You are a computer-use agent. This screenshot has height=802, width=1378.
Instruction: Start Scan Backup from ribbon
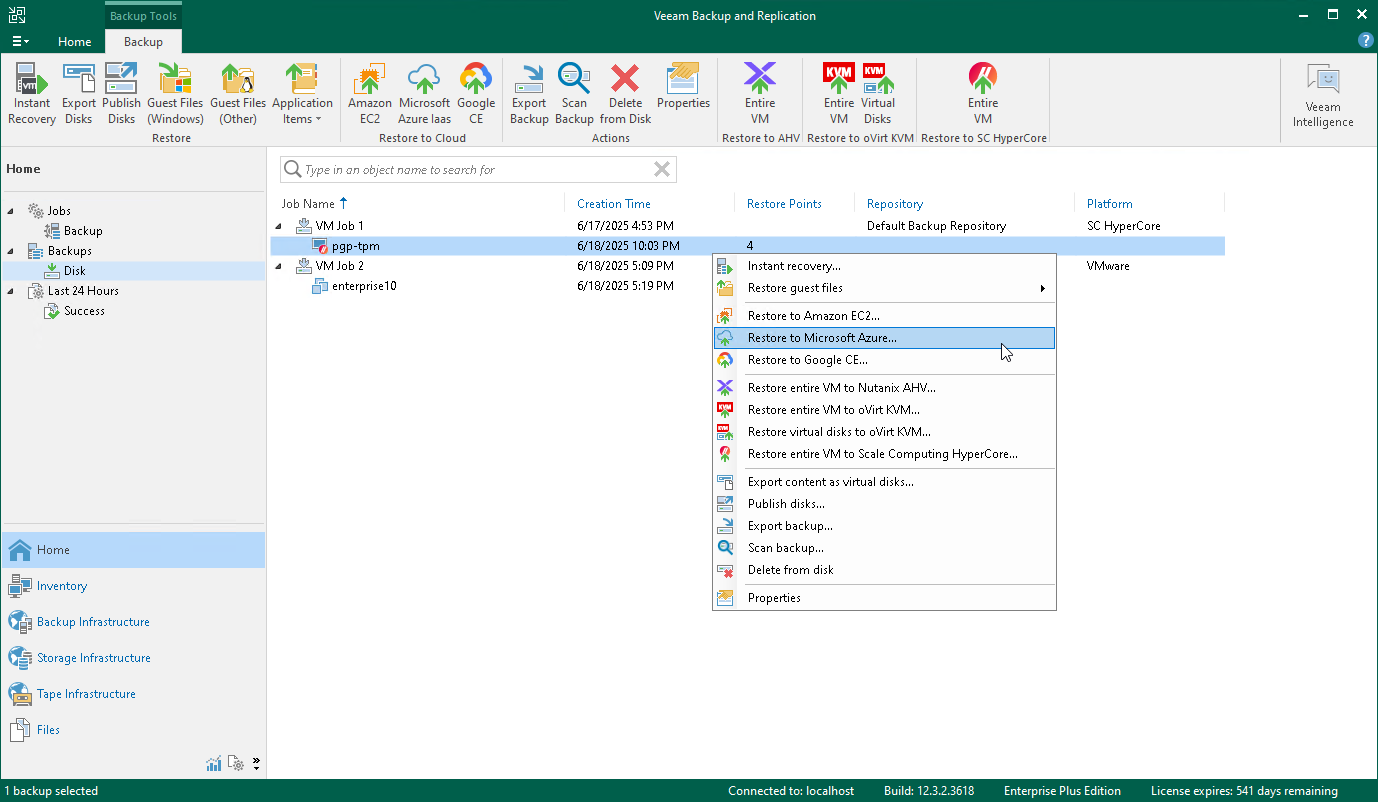coord(574,94)
